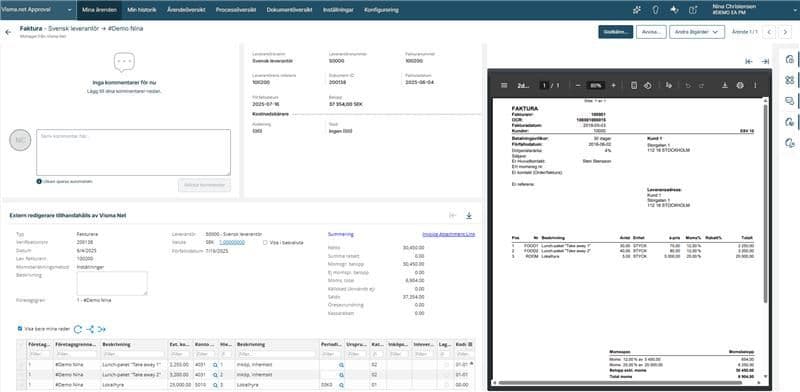Click the rocket icon in the top bar
The height and width of the screenshot is (392, 800).
656,9
